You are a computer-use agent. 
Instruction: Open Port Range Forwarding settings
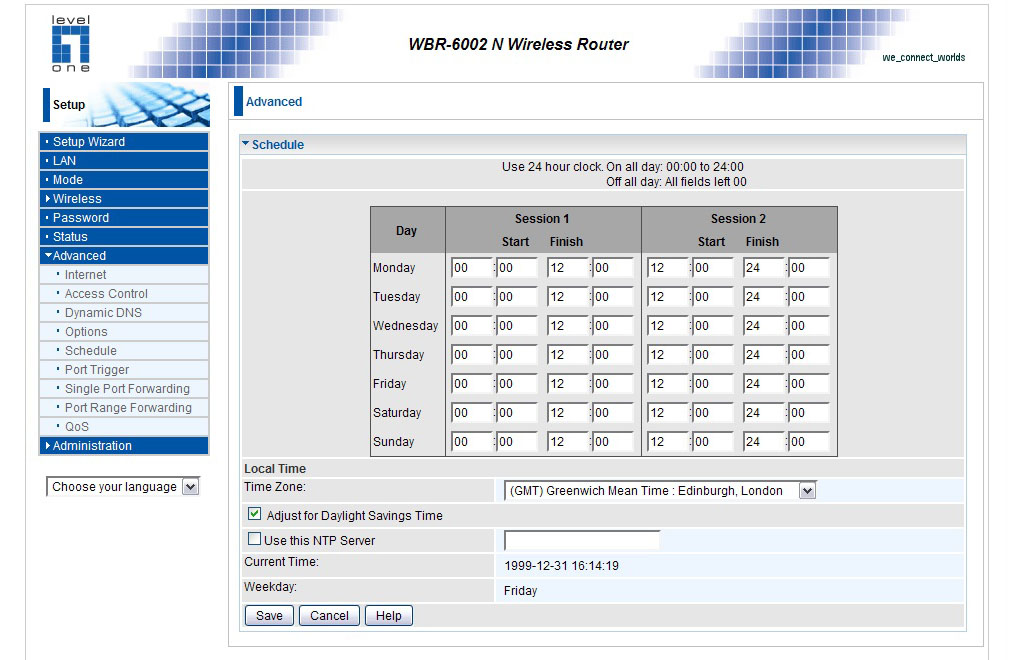[124, 407]
